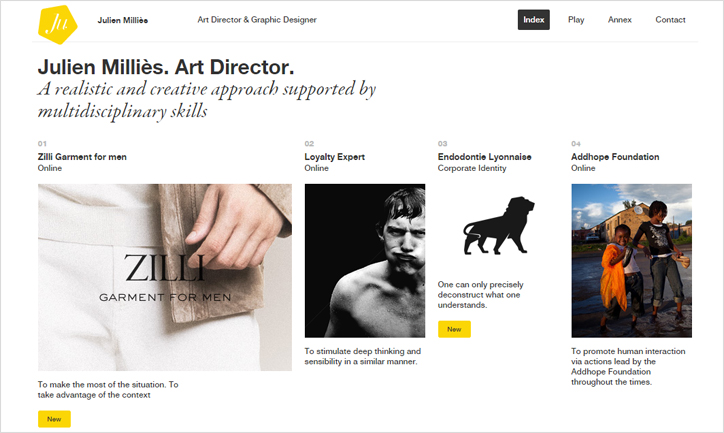Viewport: 724px width, 433px height.
Task: Open the Annex menu item
Action: [x=619, y=20]
